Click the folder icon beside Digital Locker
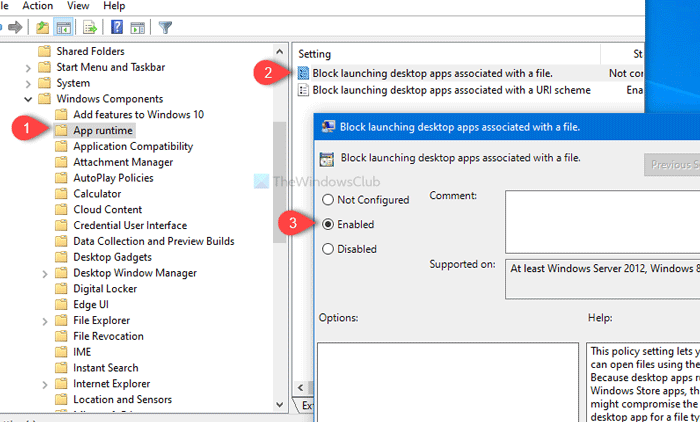The height and width of the screenshot is (422, 700). pyautogui.click(x=61, y=289)
